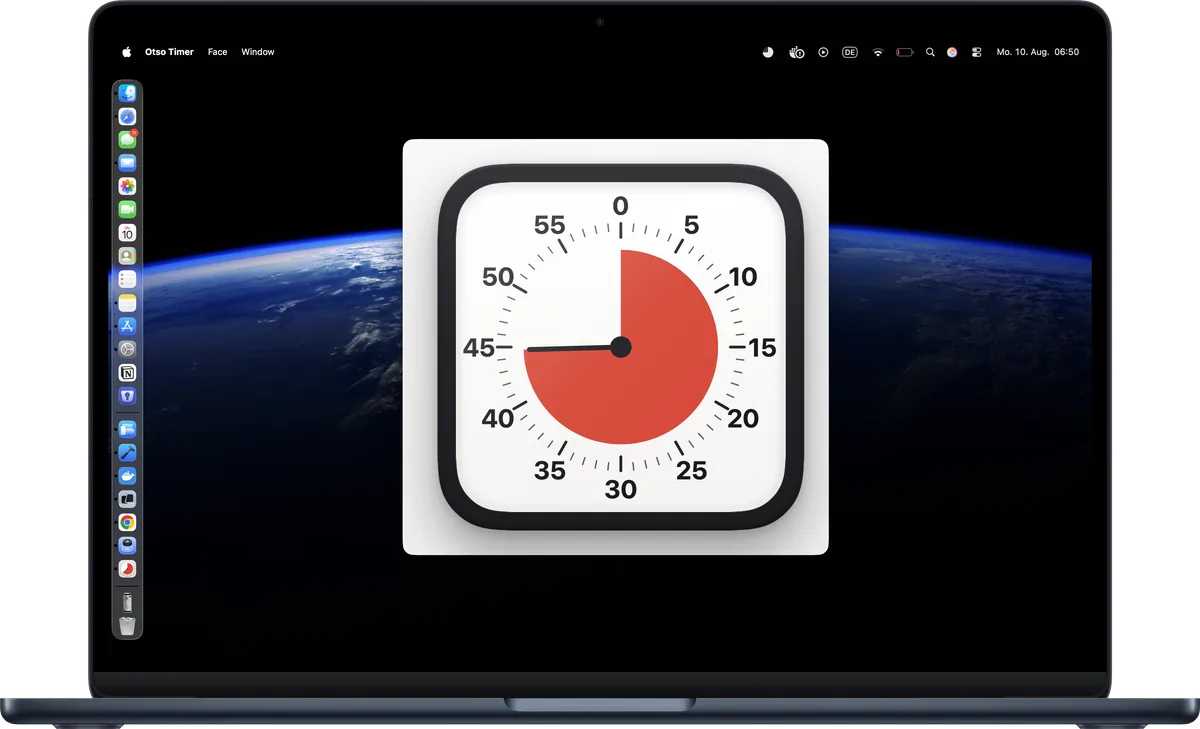Open Calendar showing date 10
Image resolution: width=1200 pixels, height=729 pixels.
tap(127, 233)
